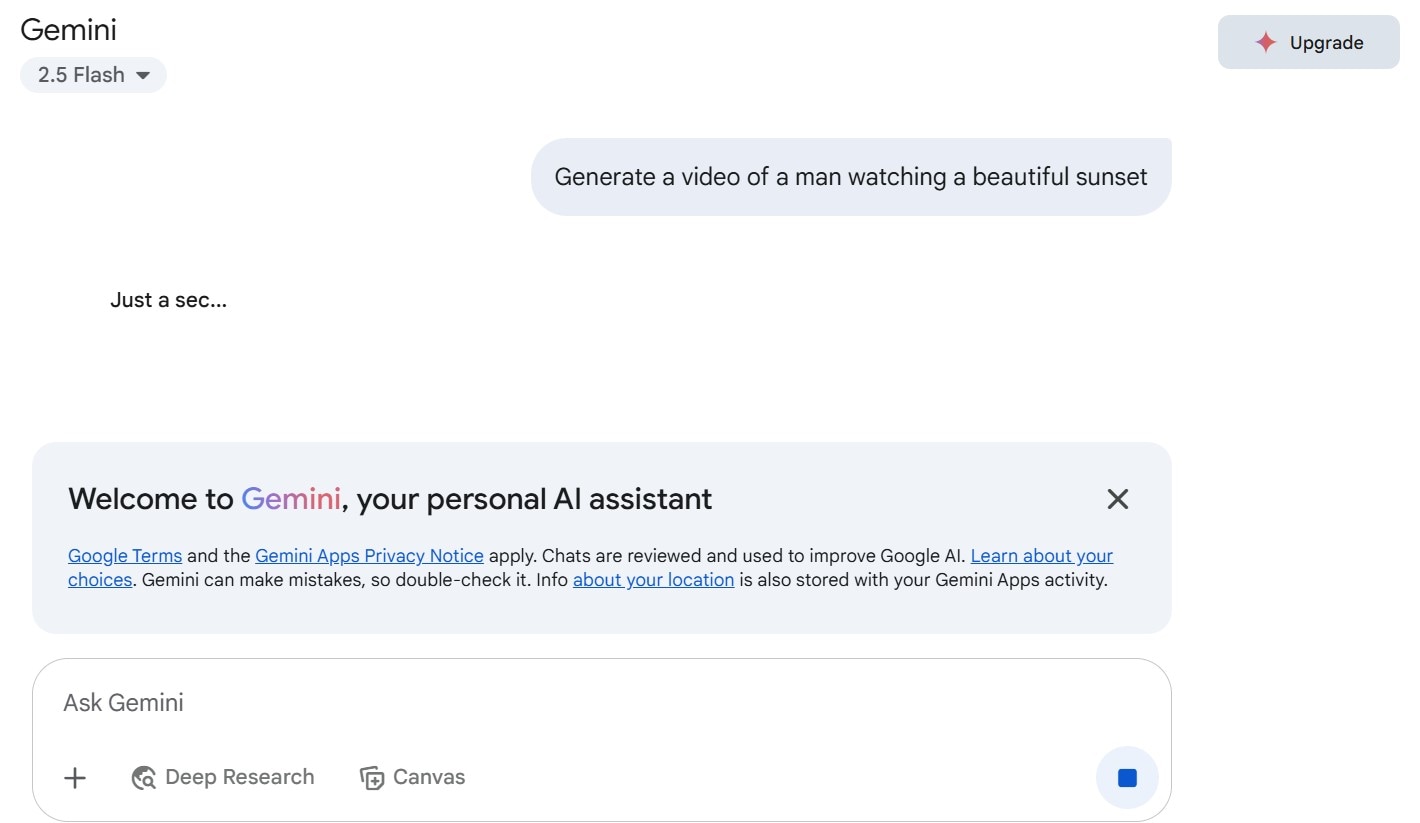Click the Canvas icon
The height and width of the screenshot is (823, 1420).
click(372, 778)
